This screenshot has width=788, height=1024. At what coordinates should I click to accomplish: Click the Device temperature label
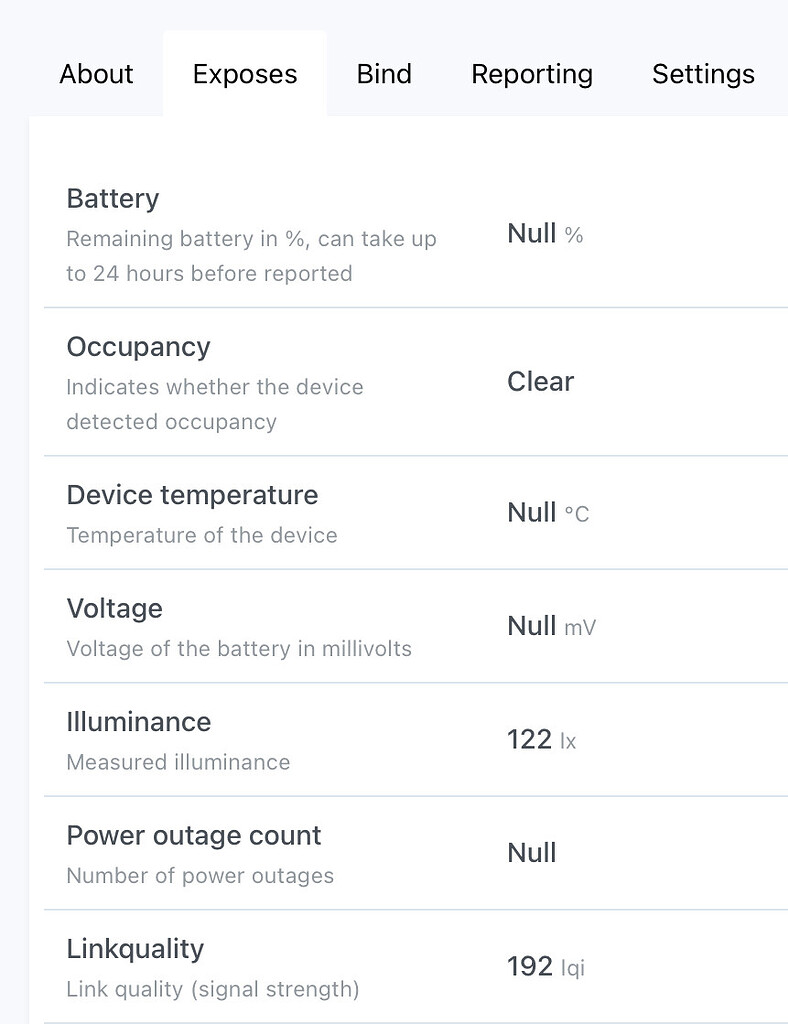(x=192, y=494)
